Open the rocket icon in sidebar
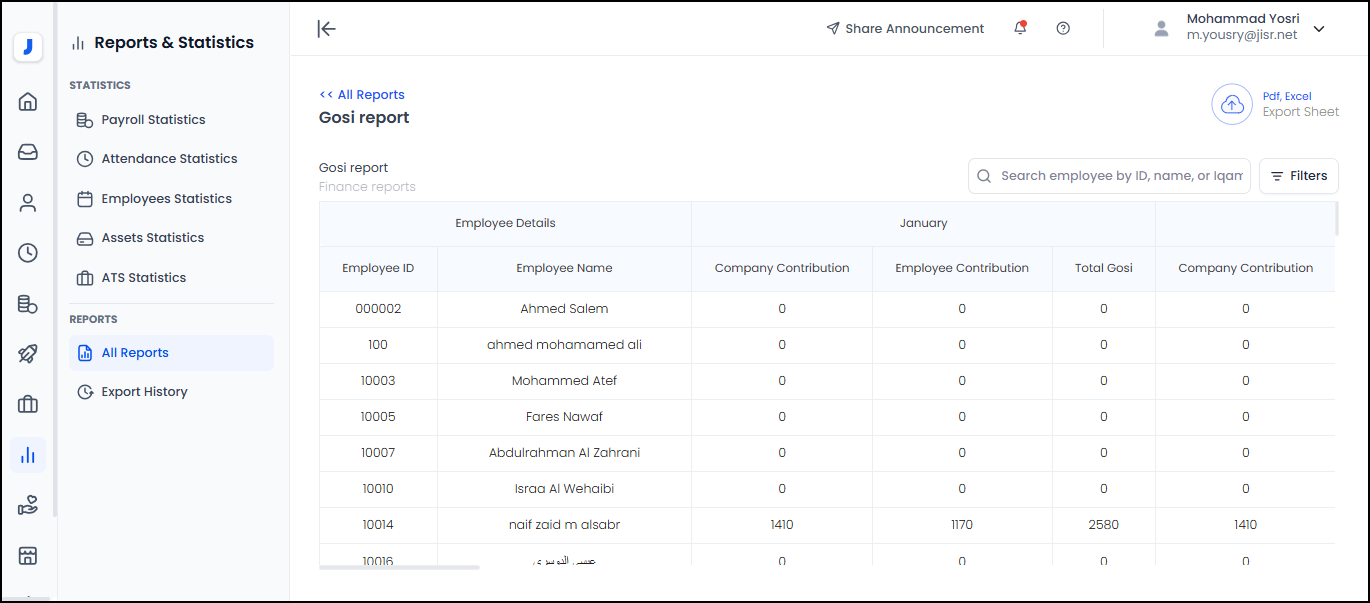The width and height of the screenshot is (1370, 603). coord(28,354)
